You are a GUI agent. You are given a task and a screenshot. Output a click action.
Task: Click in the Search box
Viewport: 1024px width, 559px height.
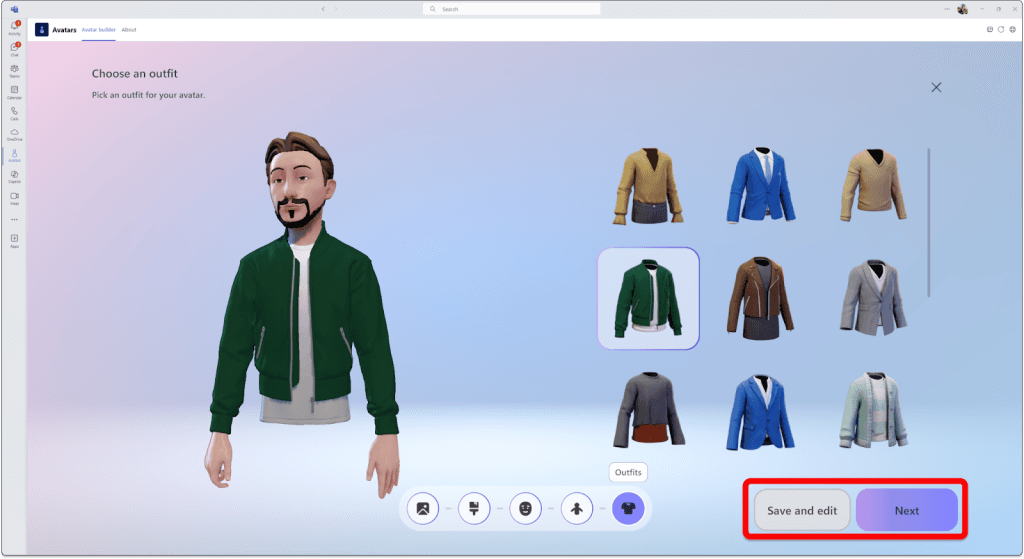pyautogui.click(x=512, y=9)
